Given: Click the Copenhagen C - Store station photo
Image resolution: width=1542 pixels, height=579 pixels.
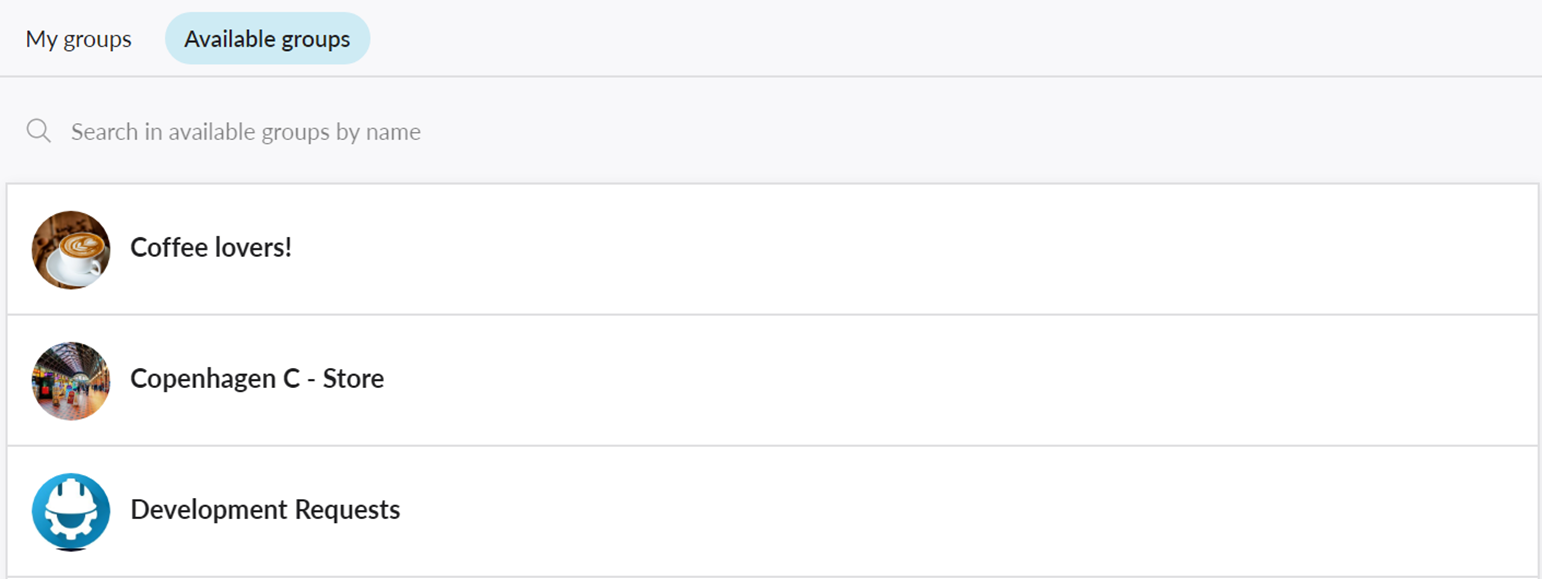Looking at the screenshot, I should pyautogui.click(x=71, y=381).
